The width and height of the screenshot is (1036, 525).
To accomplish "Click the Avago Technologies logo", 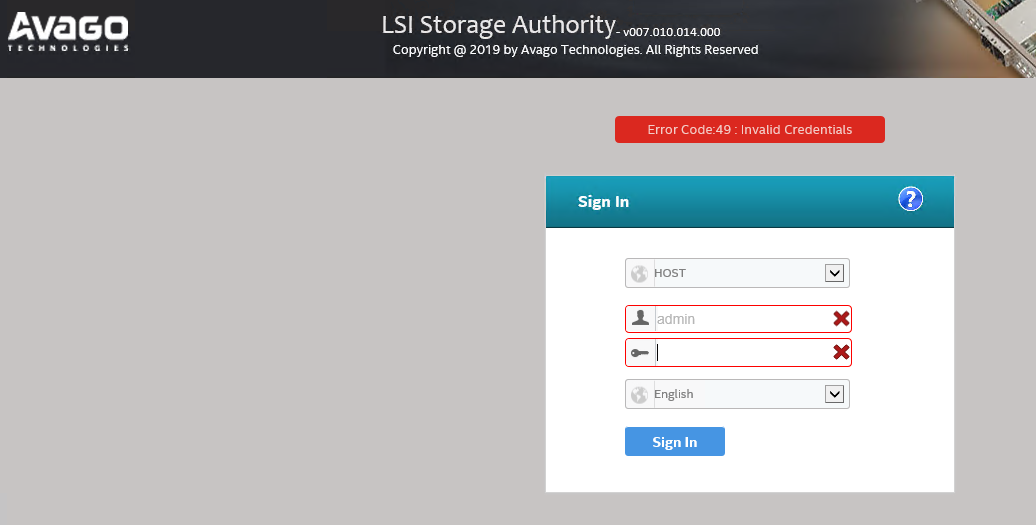I will tap(68, 32).
